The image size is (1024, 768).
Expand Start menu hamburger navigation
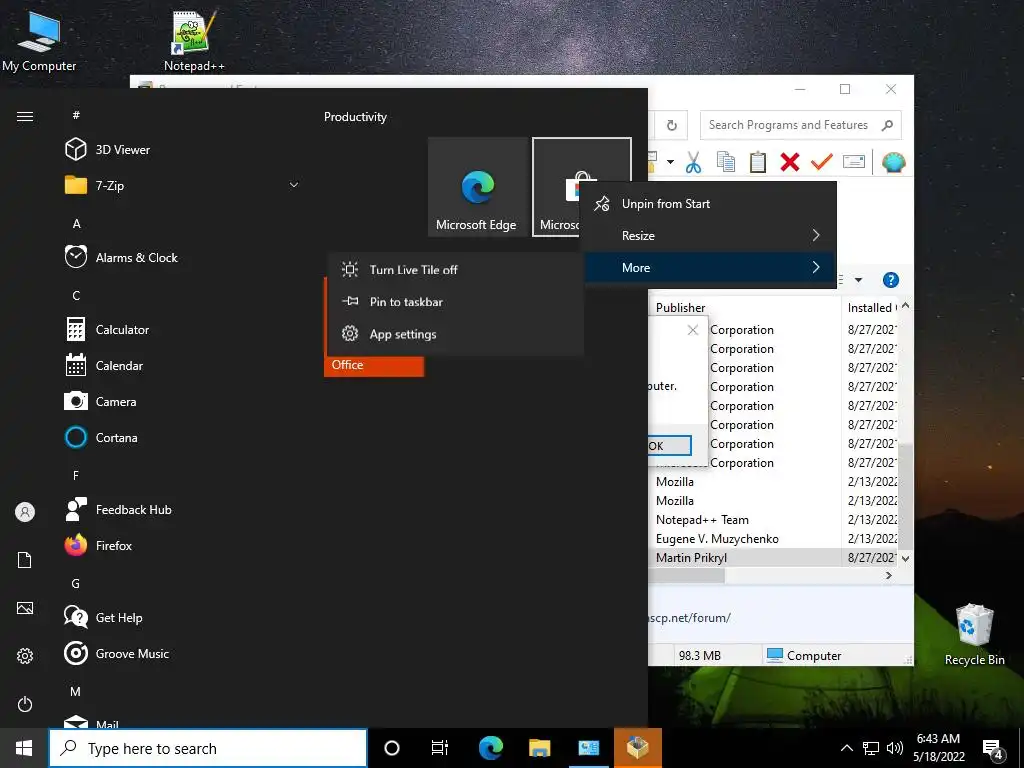(25, 116)
